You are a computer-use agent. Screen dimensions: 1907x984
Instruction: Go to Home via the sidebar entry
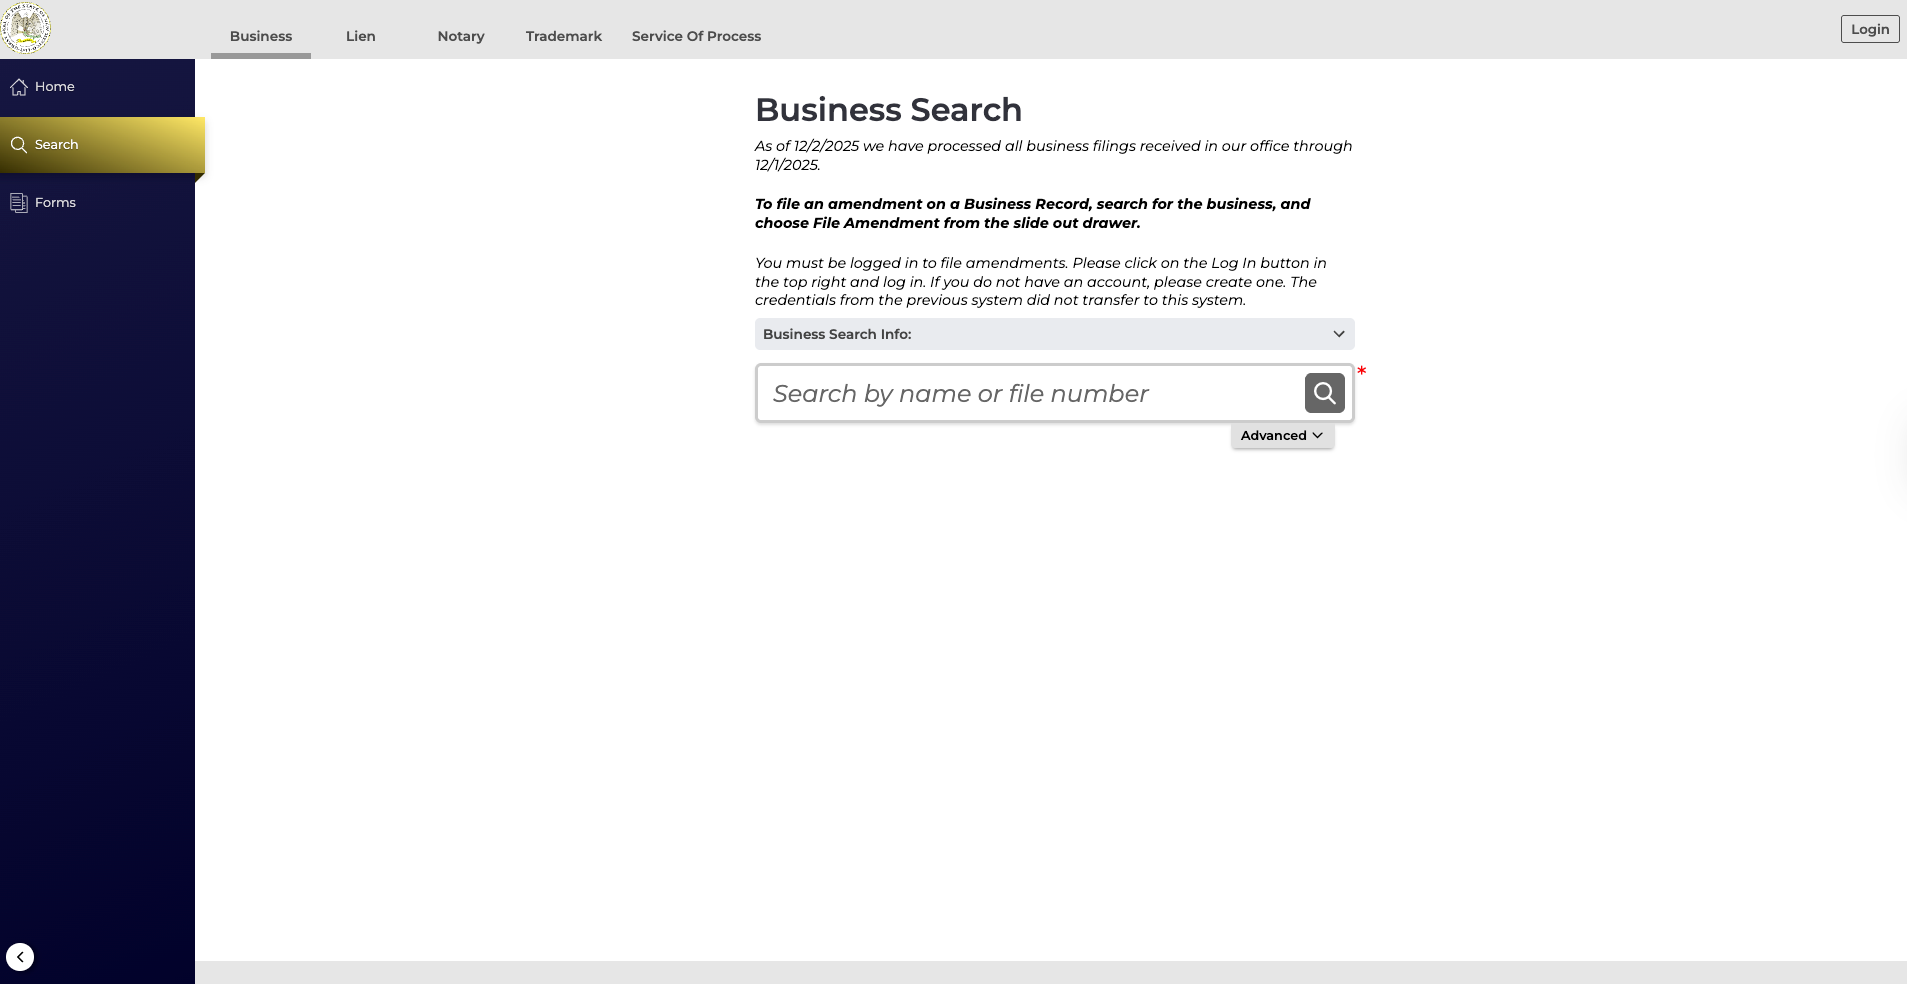[x=55, y=87]
